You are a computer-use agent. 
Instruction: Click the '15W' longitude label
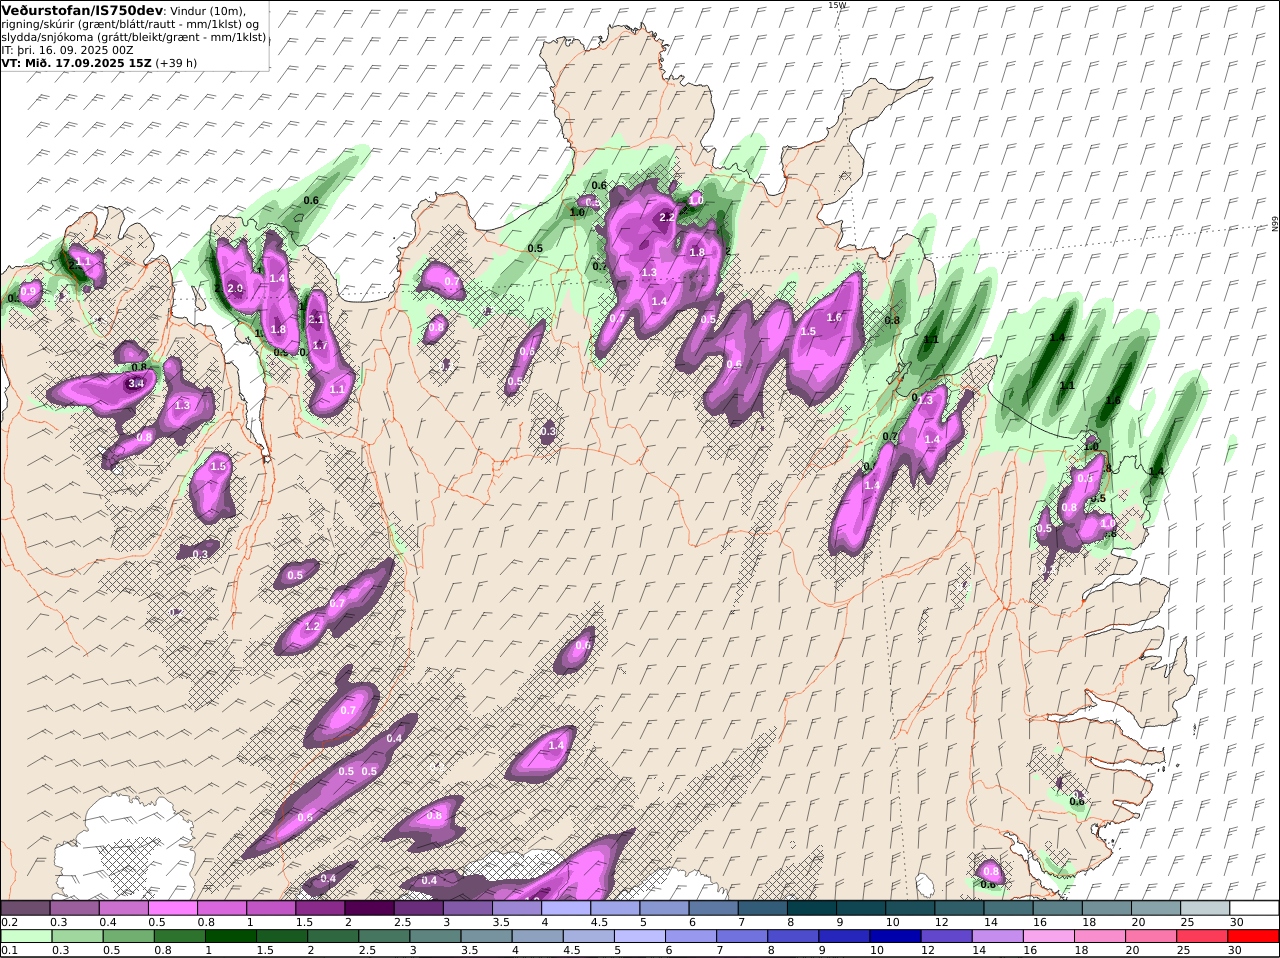click(836, 5)
